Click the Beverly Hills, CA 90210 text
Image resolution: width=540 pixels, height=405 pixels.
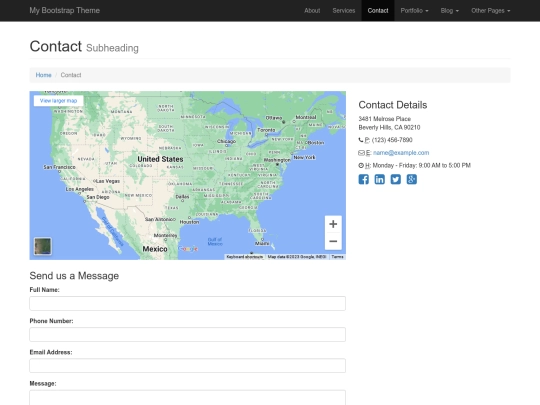click(389, 127)
